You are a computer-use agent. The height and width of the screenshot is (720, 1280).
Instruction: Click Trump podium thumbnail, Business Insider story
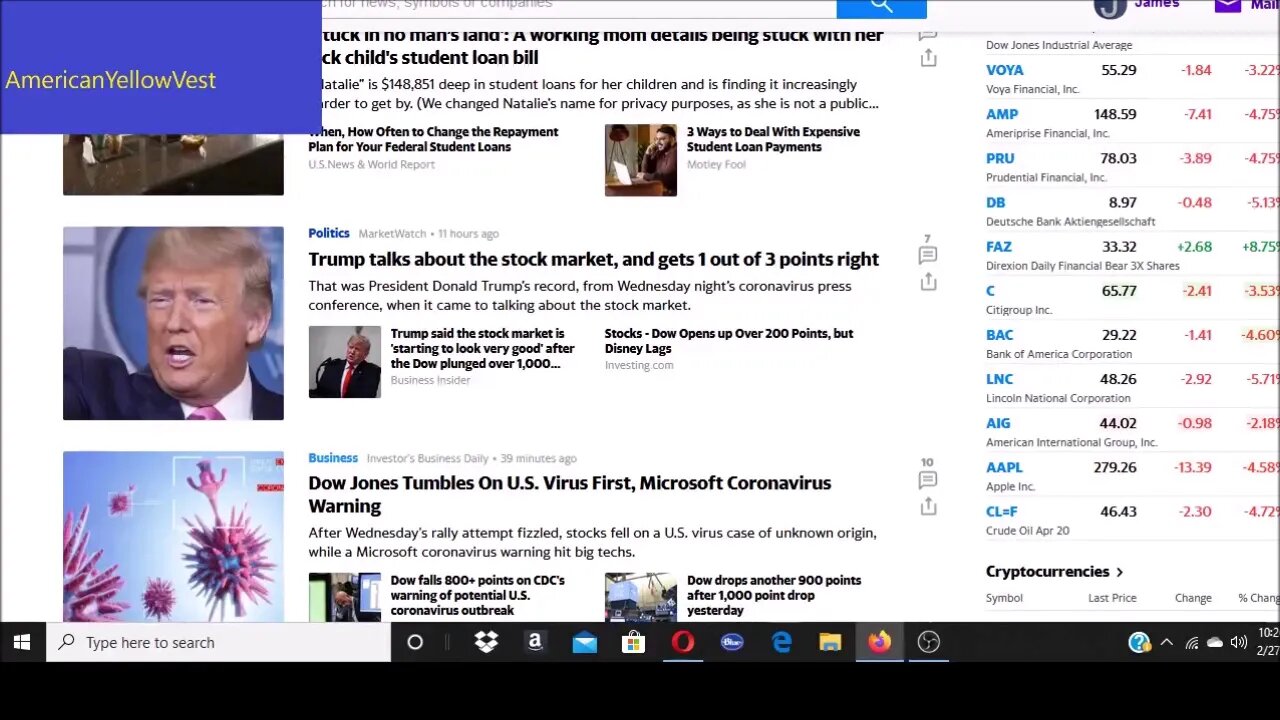click(x=345, y=362)
